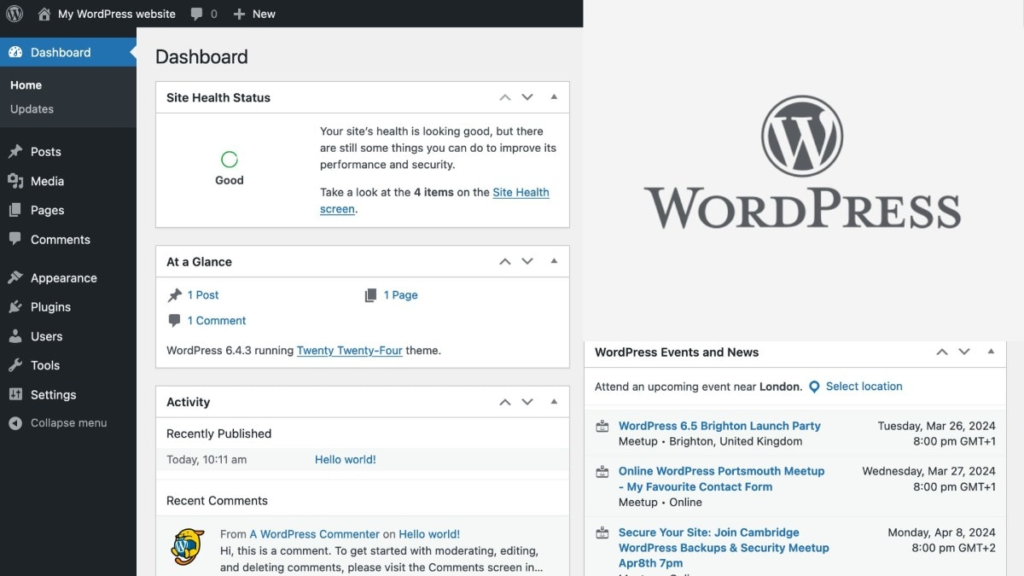Toggle the Activity panel triangle

[554, 401]
